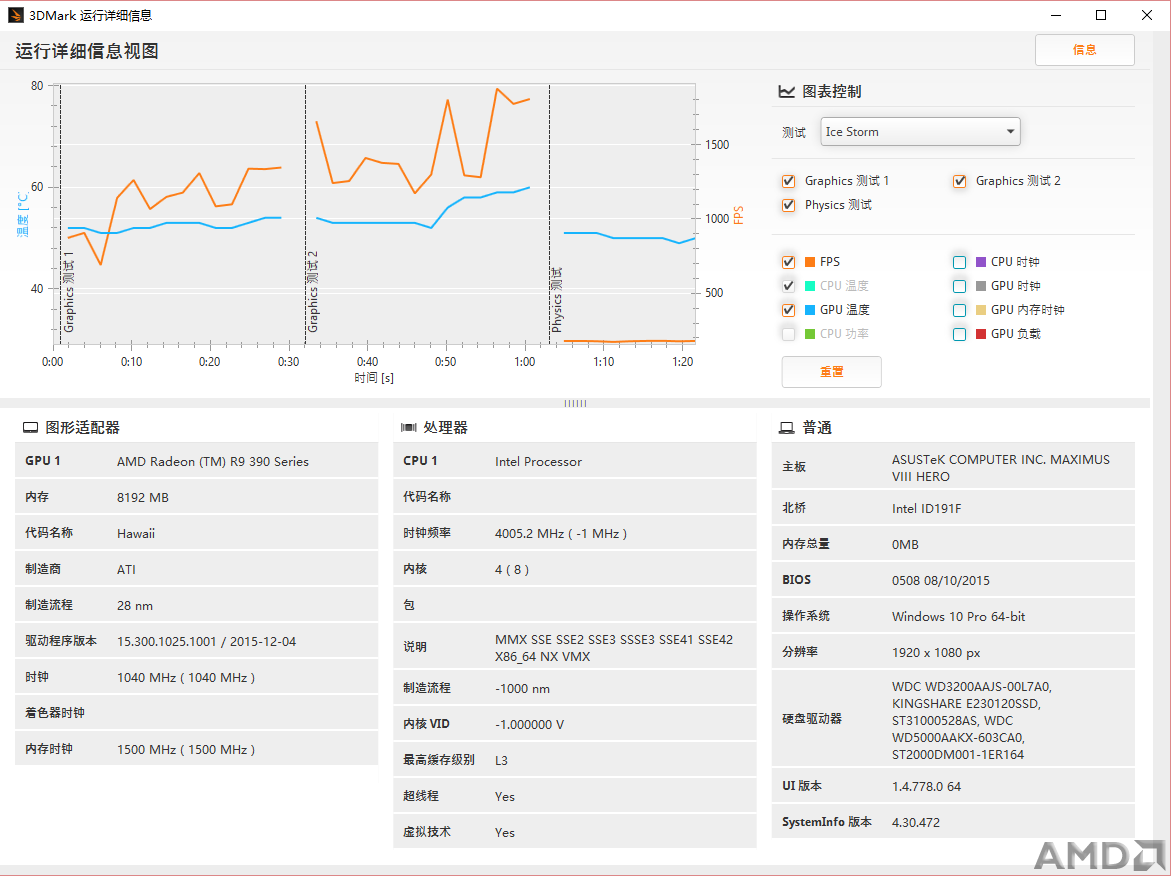Click the chip icon beside 处理器

(x=409, y=428)
